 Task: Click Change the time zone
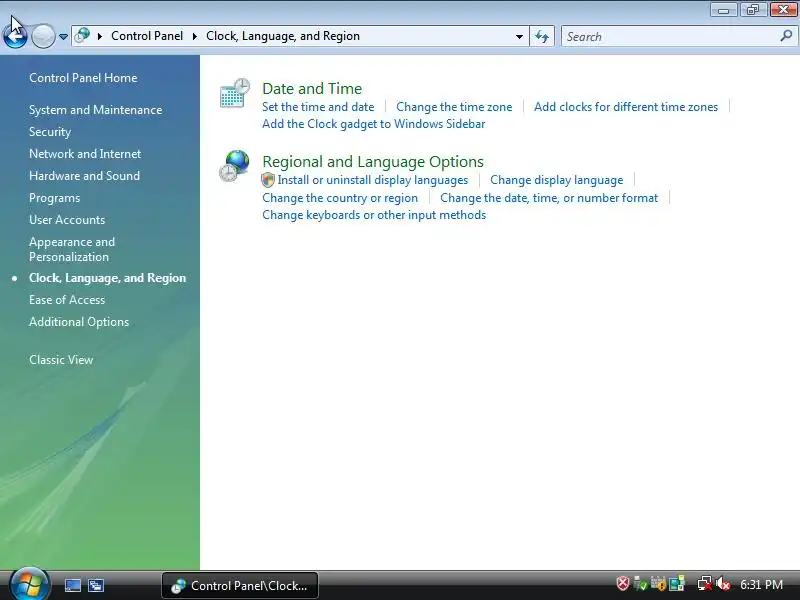pyautogui.click(x=454, y=107)
